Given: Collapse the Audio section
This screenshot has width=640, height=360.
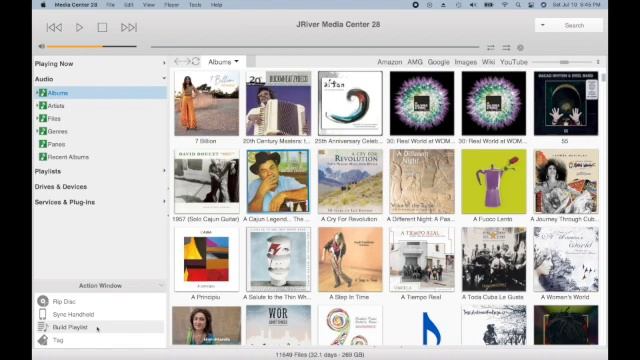Looking at the screenshot, I should (164, 78).
